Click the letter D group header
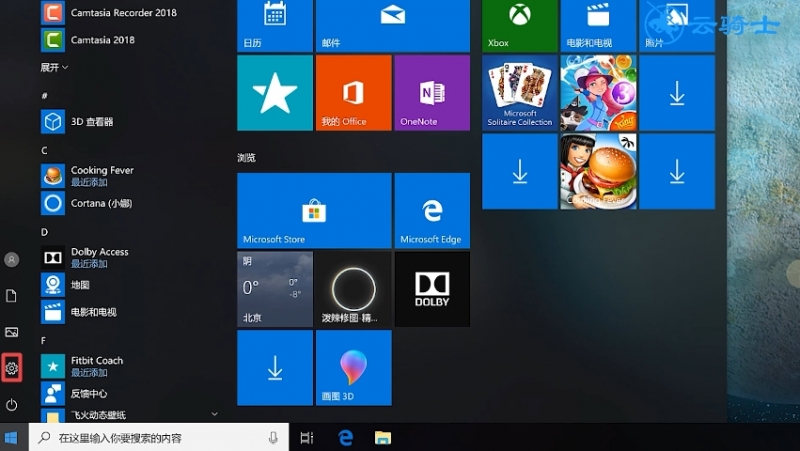This screenshot has height=451, width=800. tap(44, 232)
